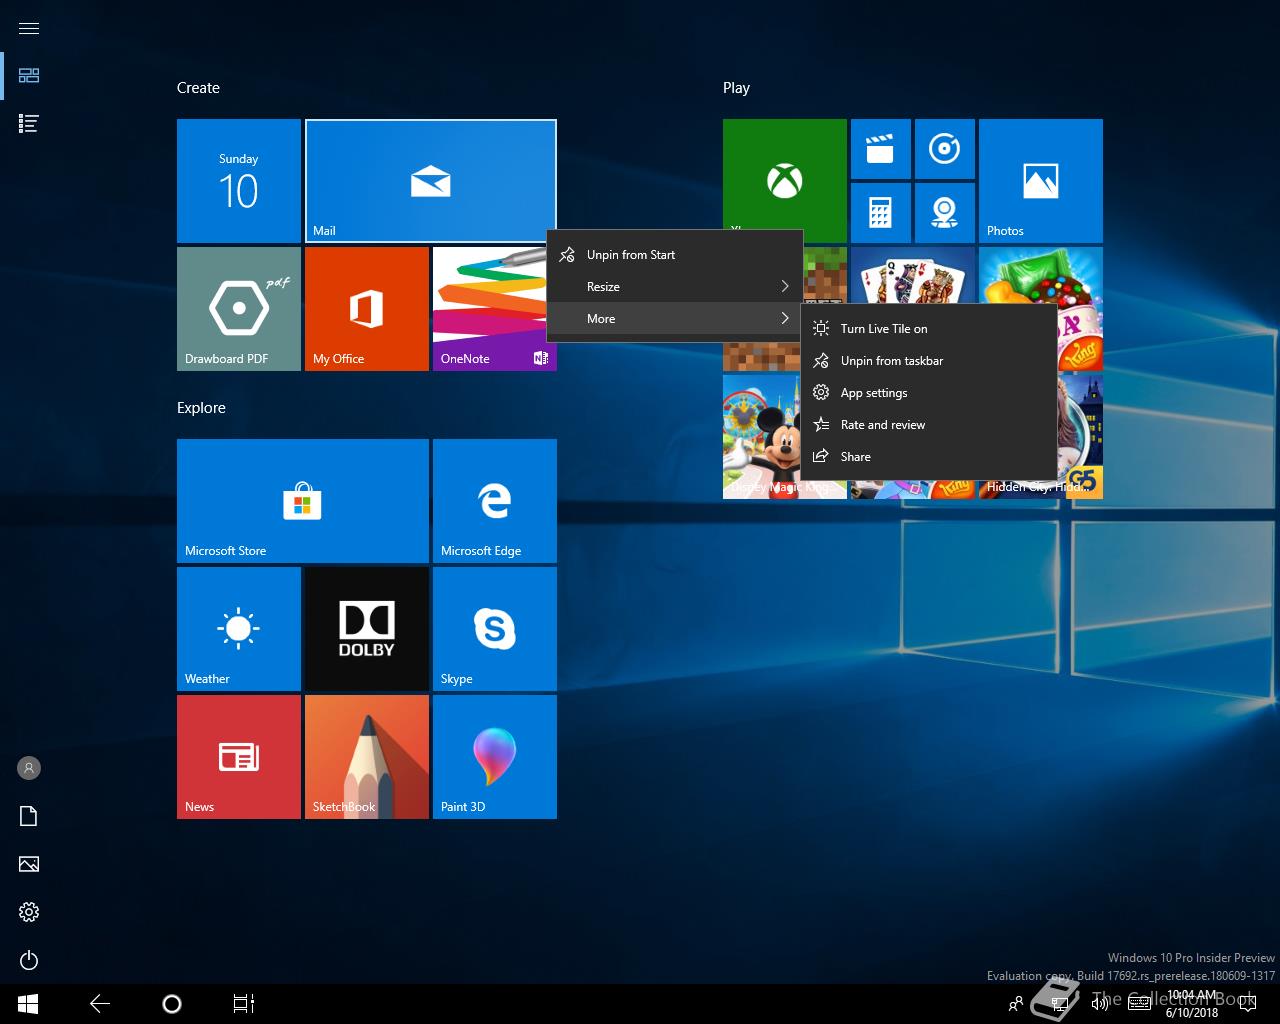The width and height of the screenshot is (1280, 1024).
Task: Open the Groove Music tile
Action: pos(945,149)
